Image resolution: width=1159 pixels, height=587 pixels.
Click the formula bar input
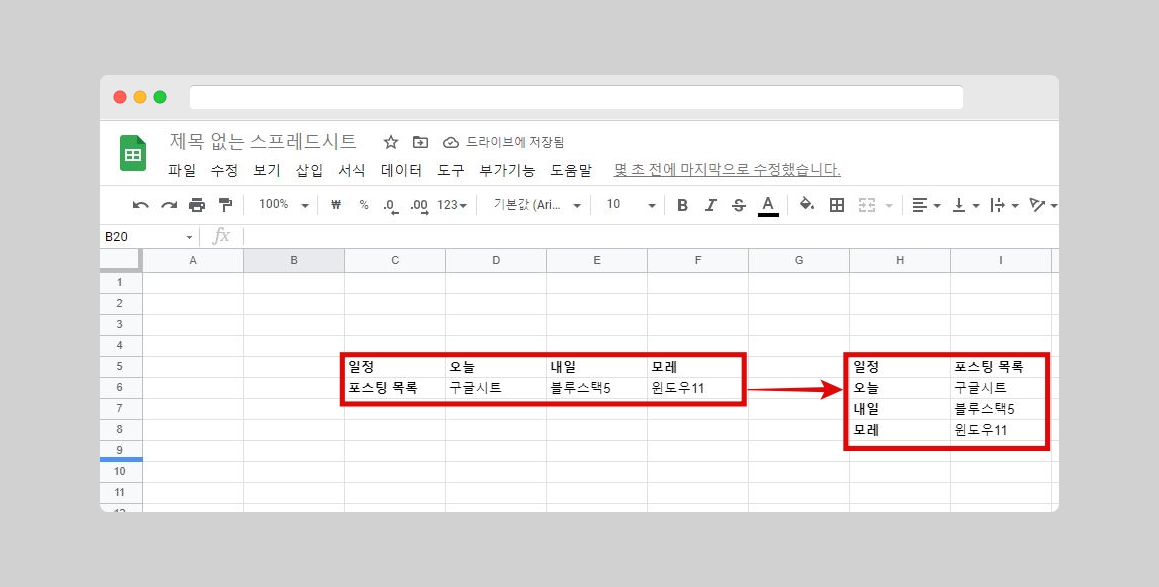pyautogui.click(x=650, y=237)
